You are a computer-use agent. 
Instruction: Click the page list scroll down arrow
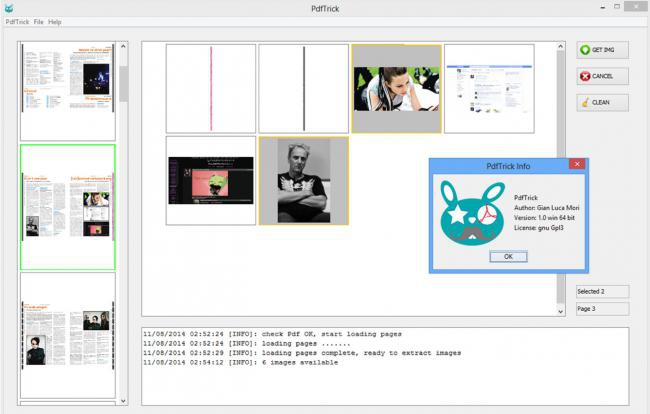tap(123, 401)
